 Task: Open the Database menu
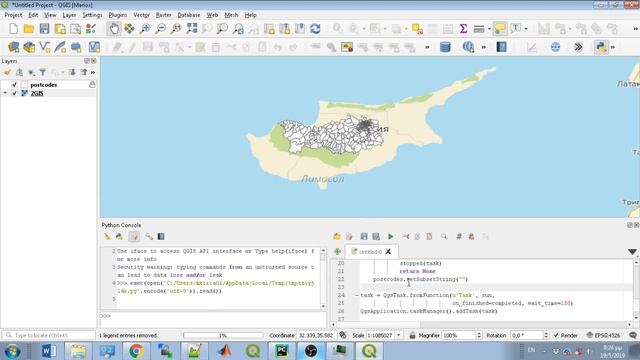189,15
